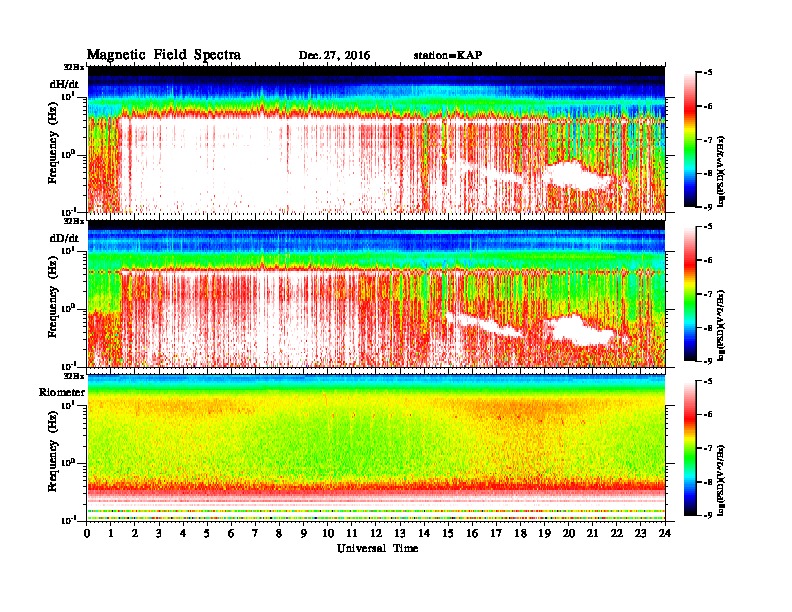Click the time axis tick label 7
Image resolution: width=792 pixels, height=612 pixels.
(x=256, y=533)
